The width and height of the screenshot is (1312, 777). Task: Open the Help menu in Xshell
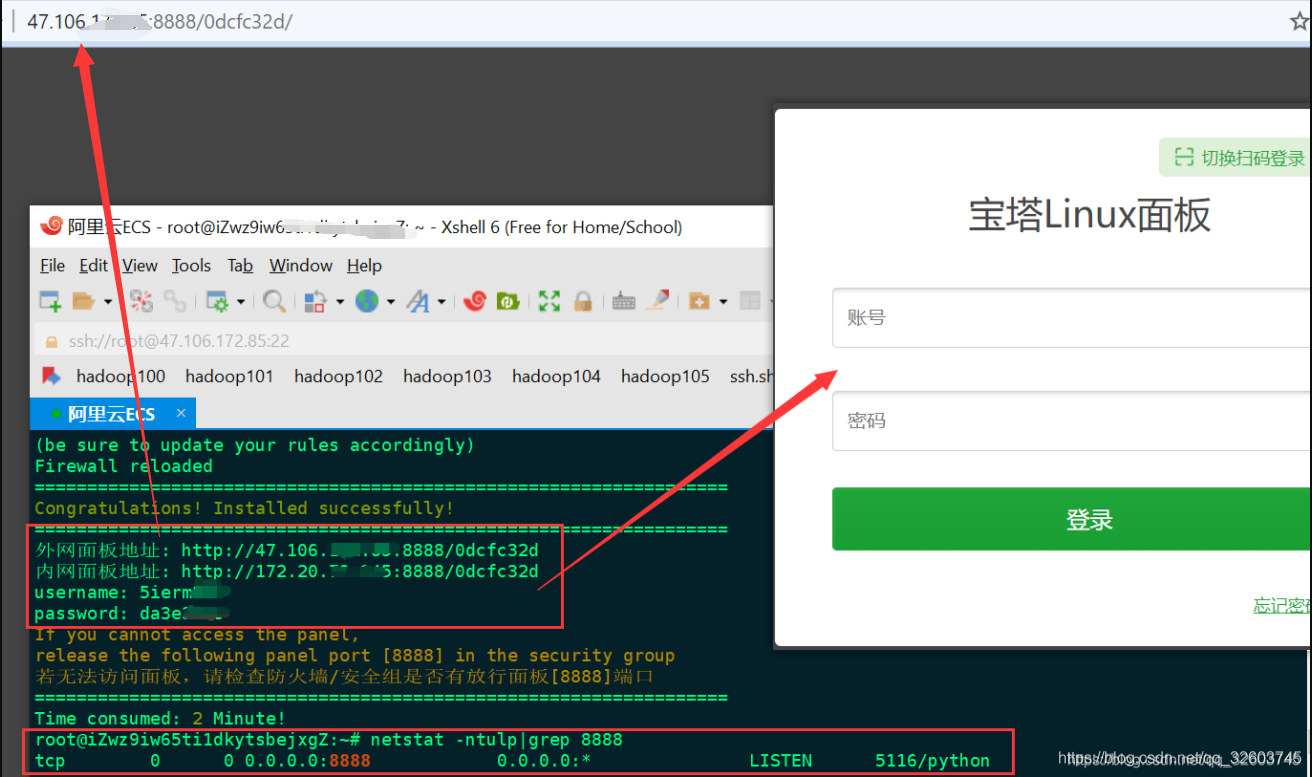click(x=364, y=265)
